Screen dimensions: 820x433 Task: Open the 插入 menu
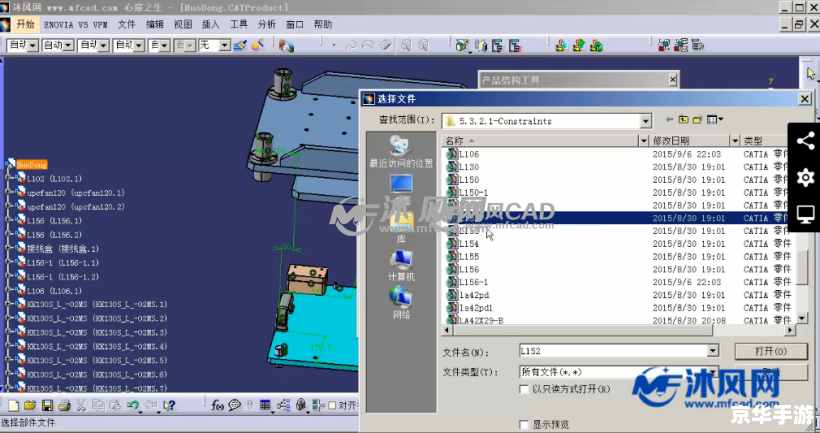[x=211, y=25]
